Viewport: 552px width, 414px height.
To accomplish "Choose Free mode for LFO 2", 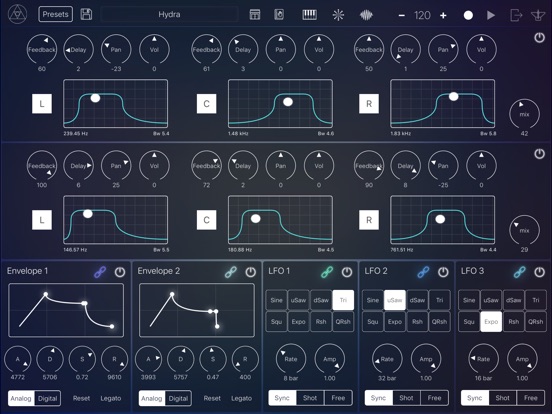I will 434,398.
